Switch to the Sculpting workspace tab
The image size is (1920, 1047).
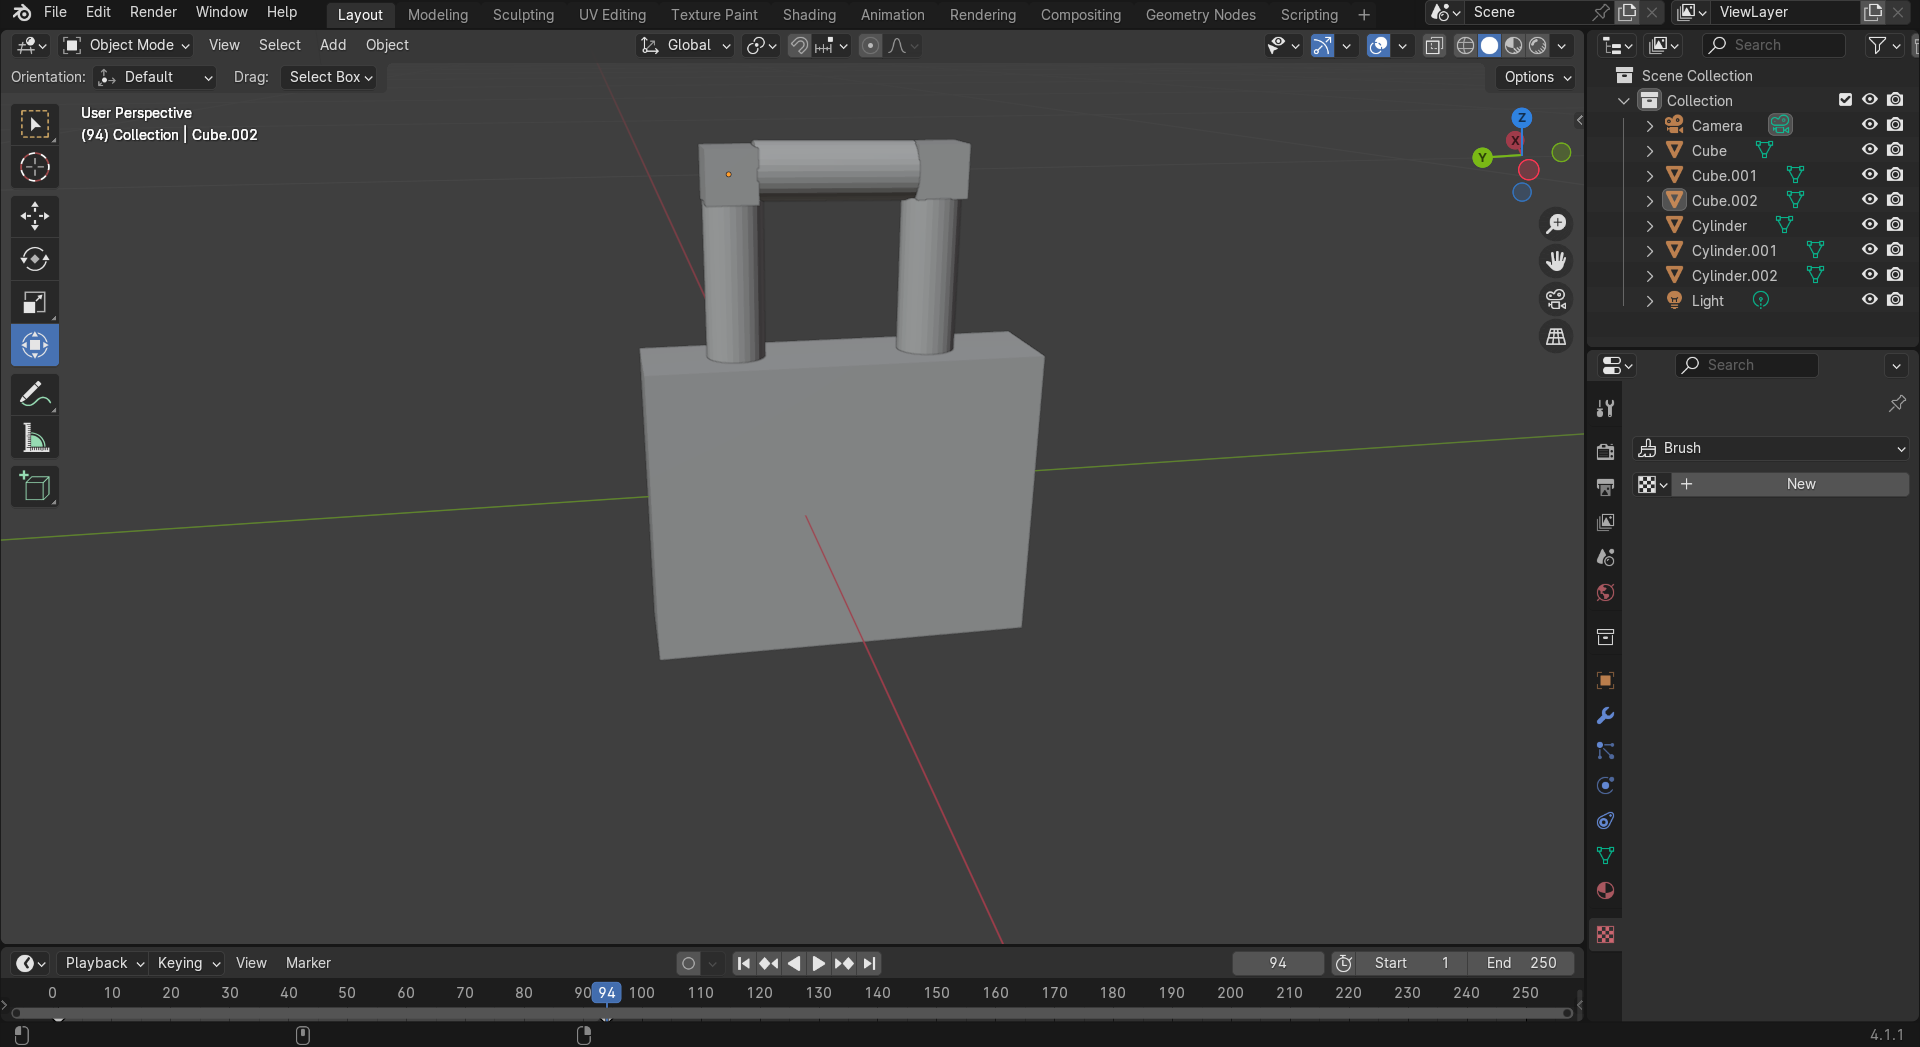click(x=523, y=15)
